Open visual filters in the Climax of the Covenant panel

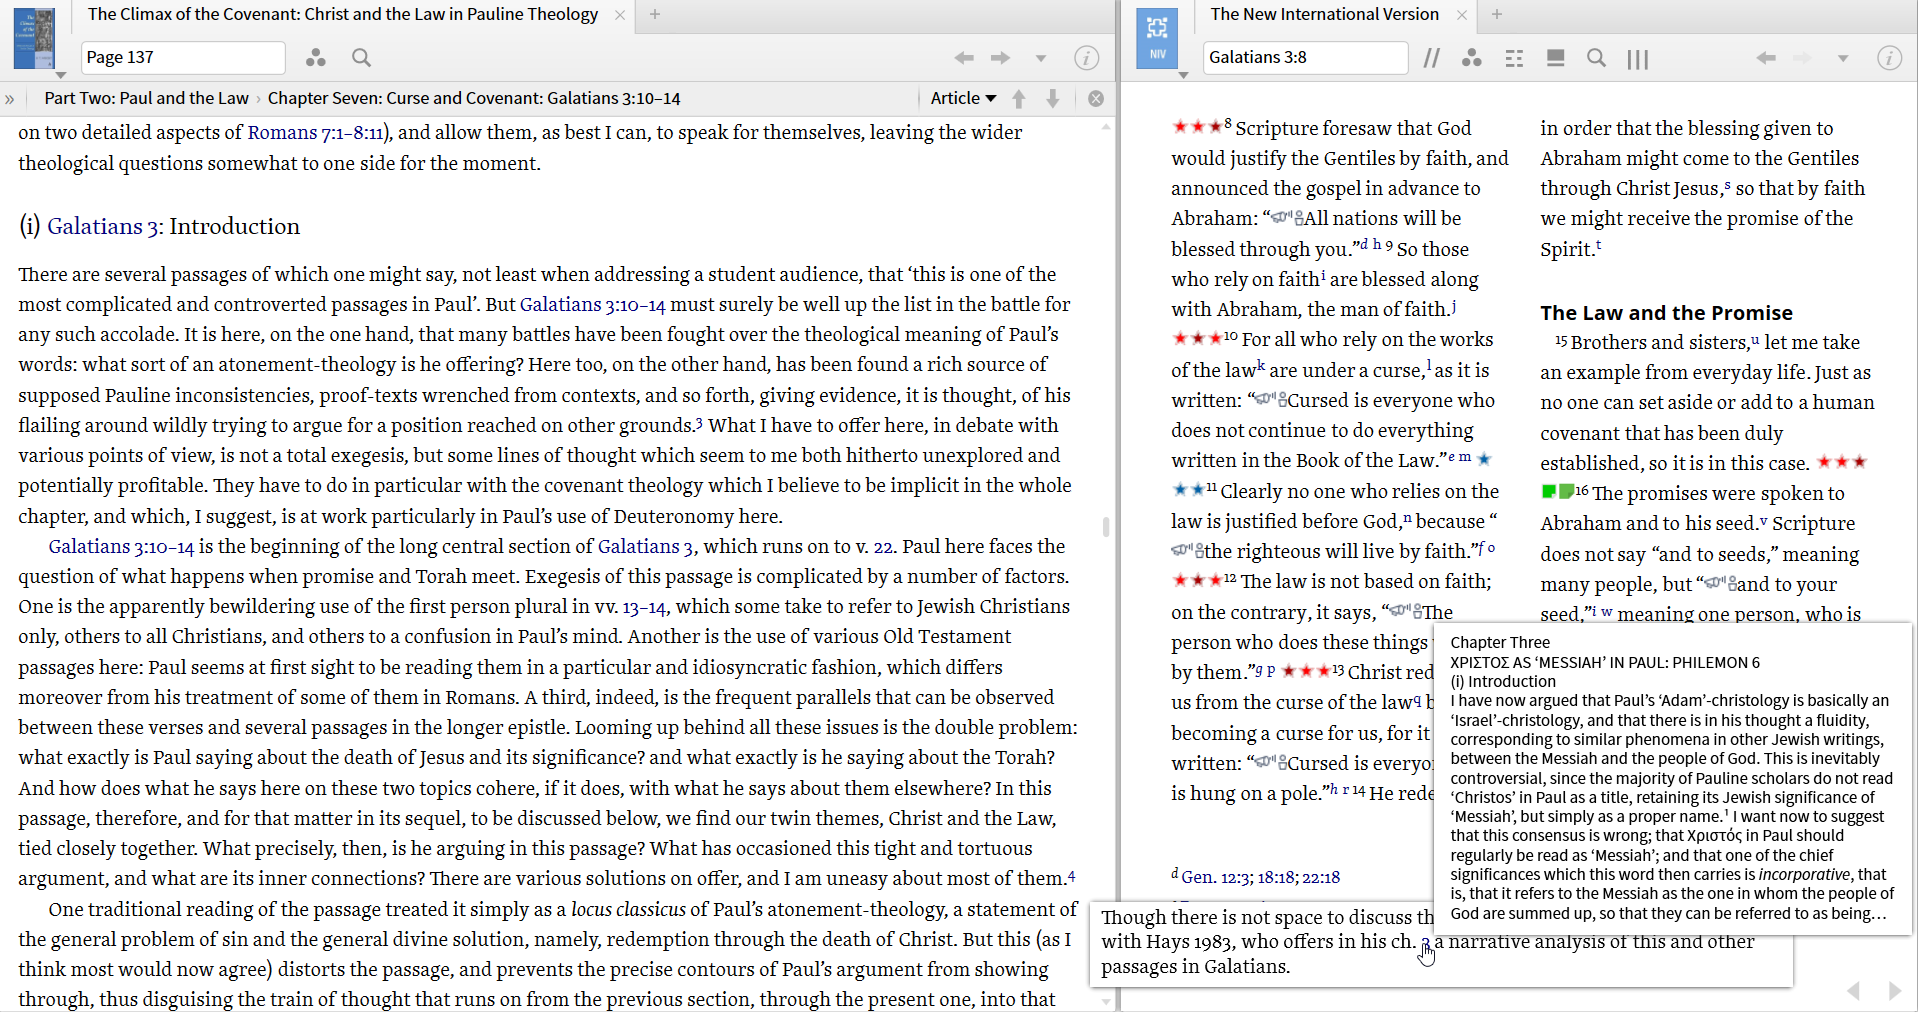pyautogui.click(x=316, y=58)
